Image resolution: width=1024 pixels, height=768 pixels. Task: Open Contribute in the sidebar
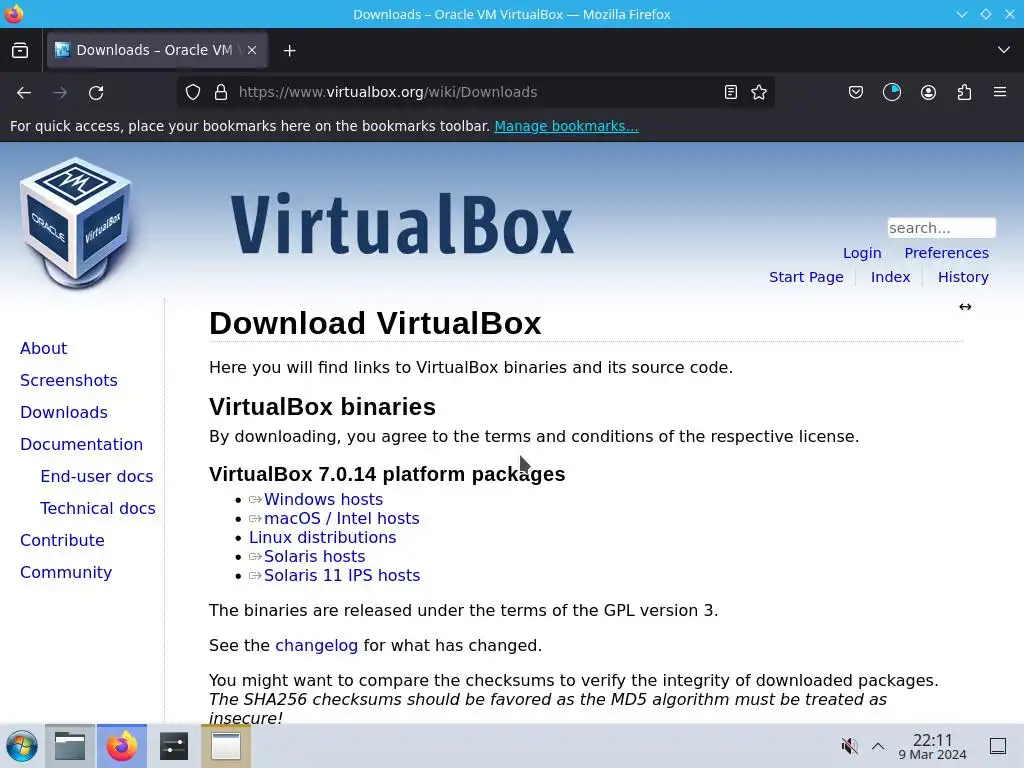62,540
